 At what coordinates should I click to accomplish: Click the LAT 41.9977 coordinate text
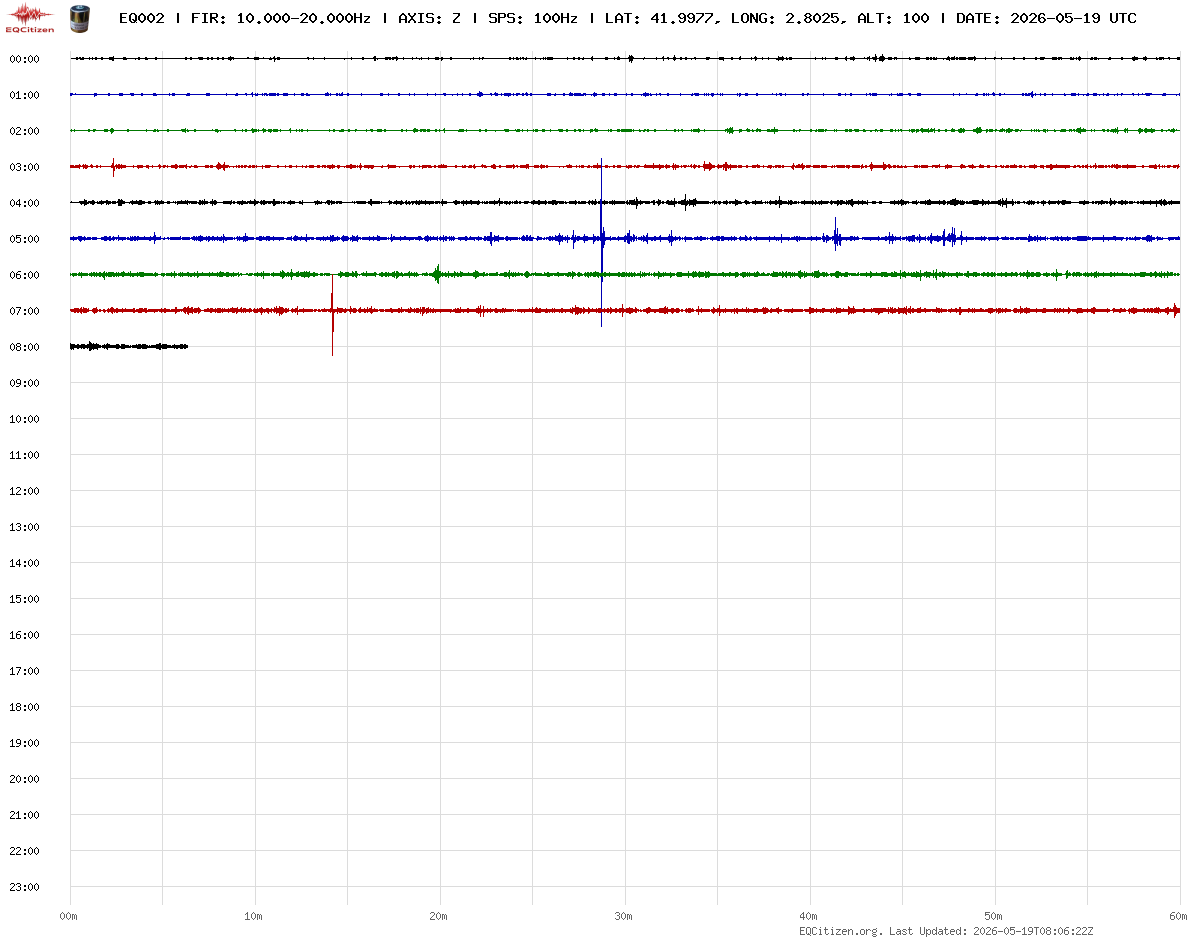[x=660, y=18]
